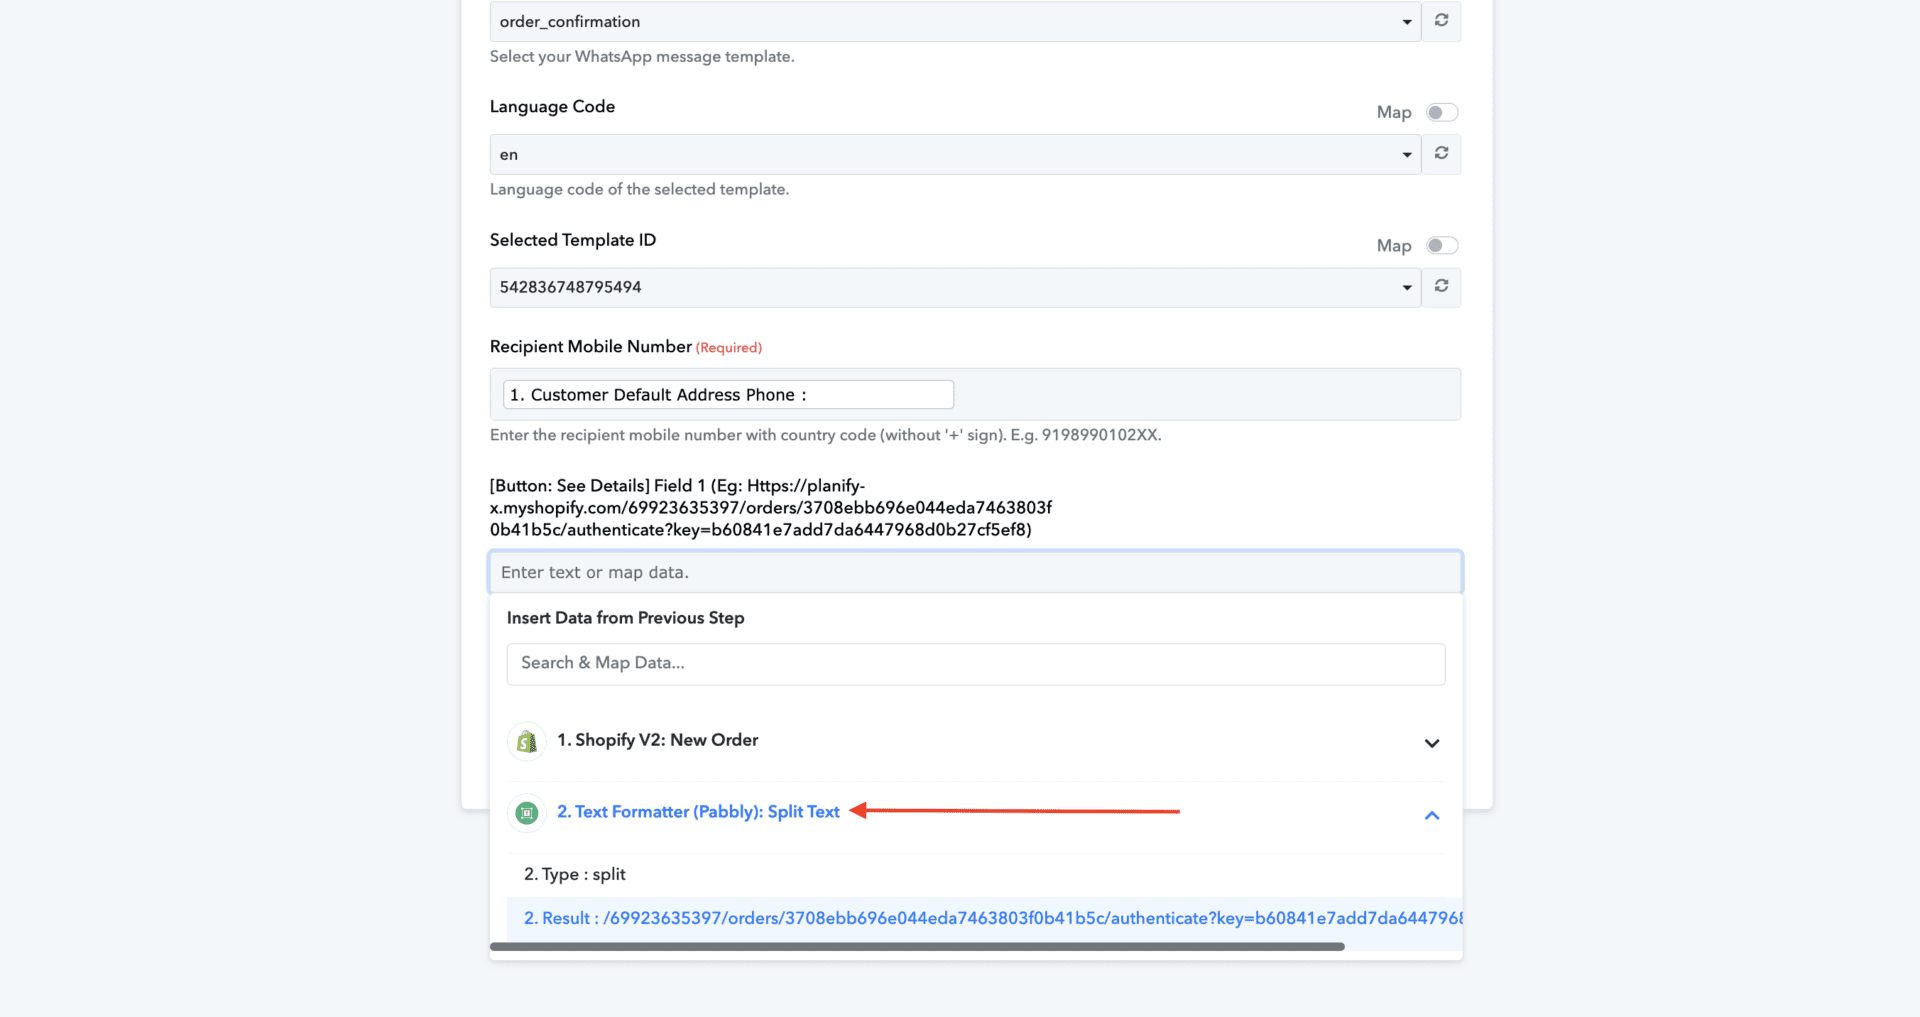Select the 2. Type split item
The image size is (1920, 1017).
575,874
